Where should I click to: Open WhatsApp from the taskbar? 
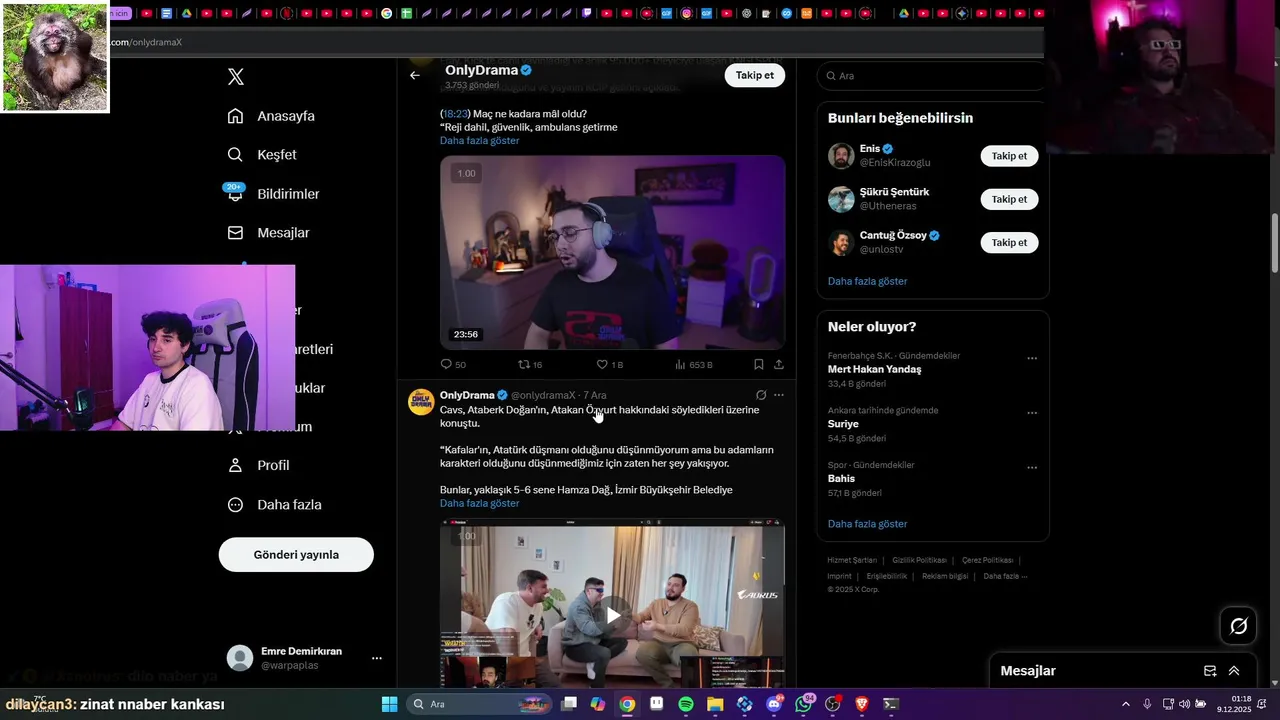click(x=804, y=704)
